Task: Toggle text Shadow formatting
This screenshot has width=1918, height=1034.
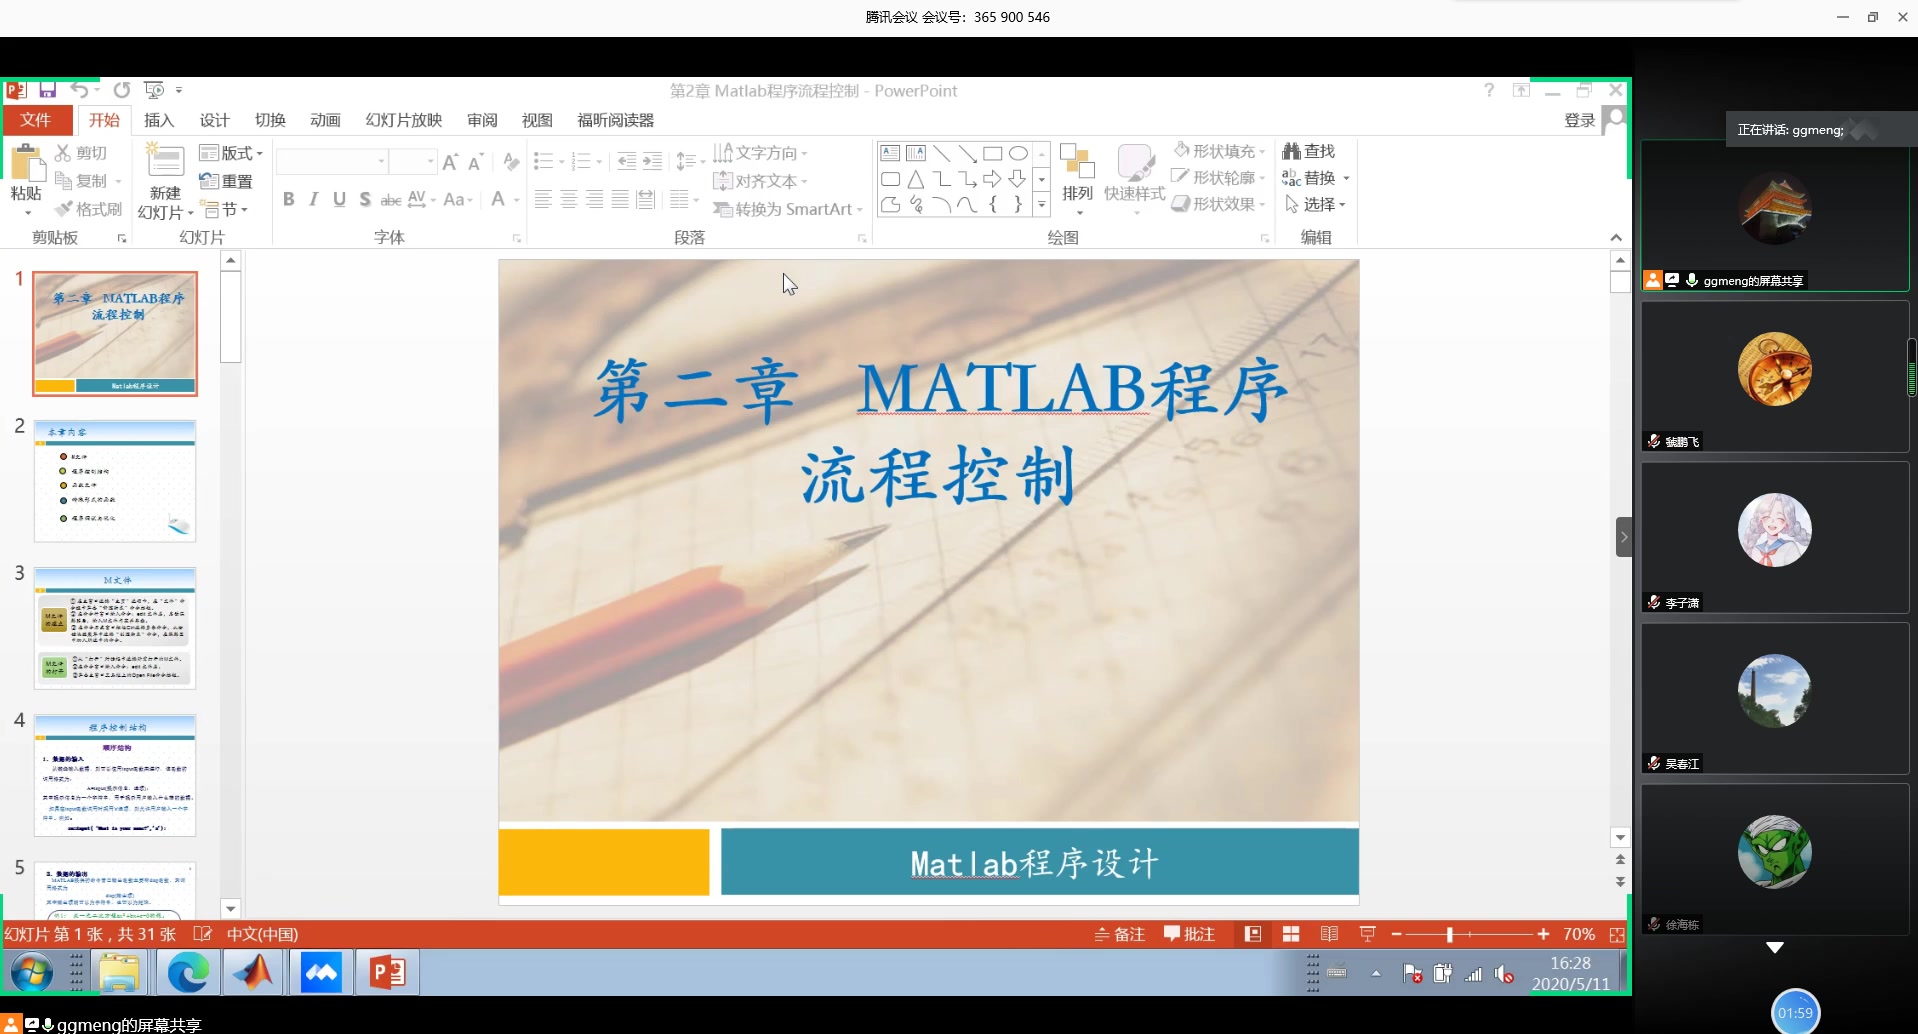Action: [365, 199]
